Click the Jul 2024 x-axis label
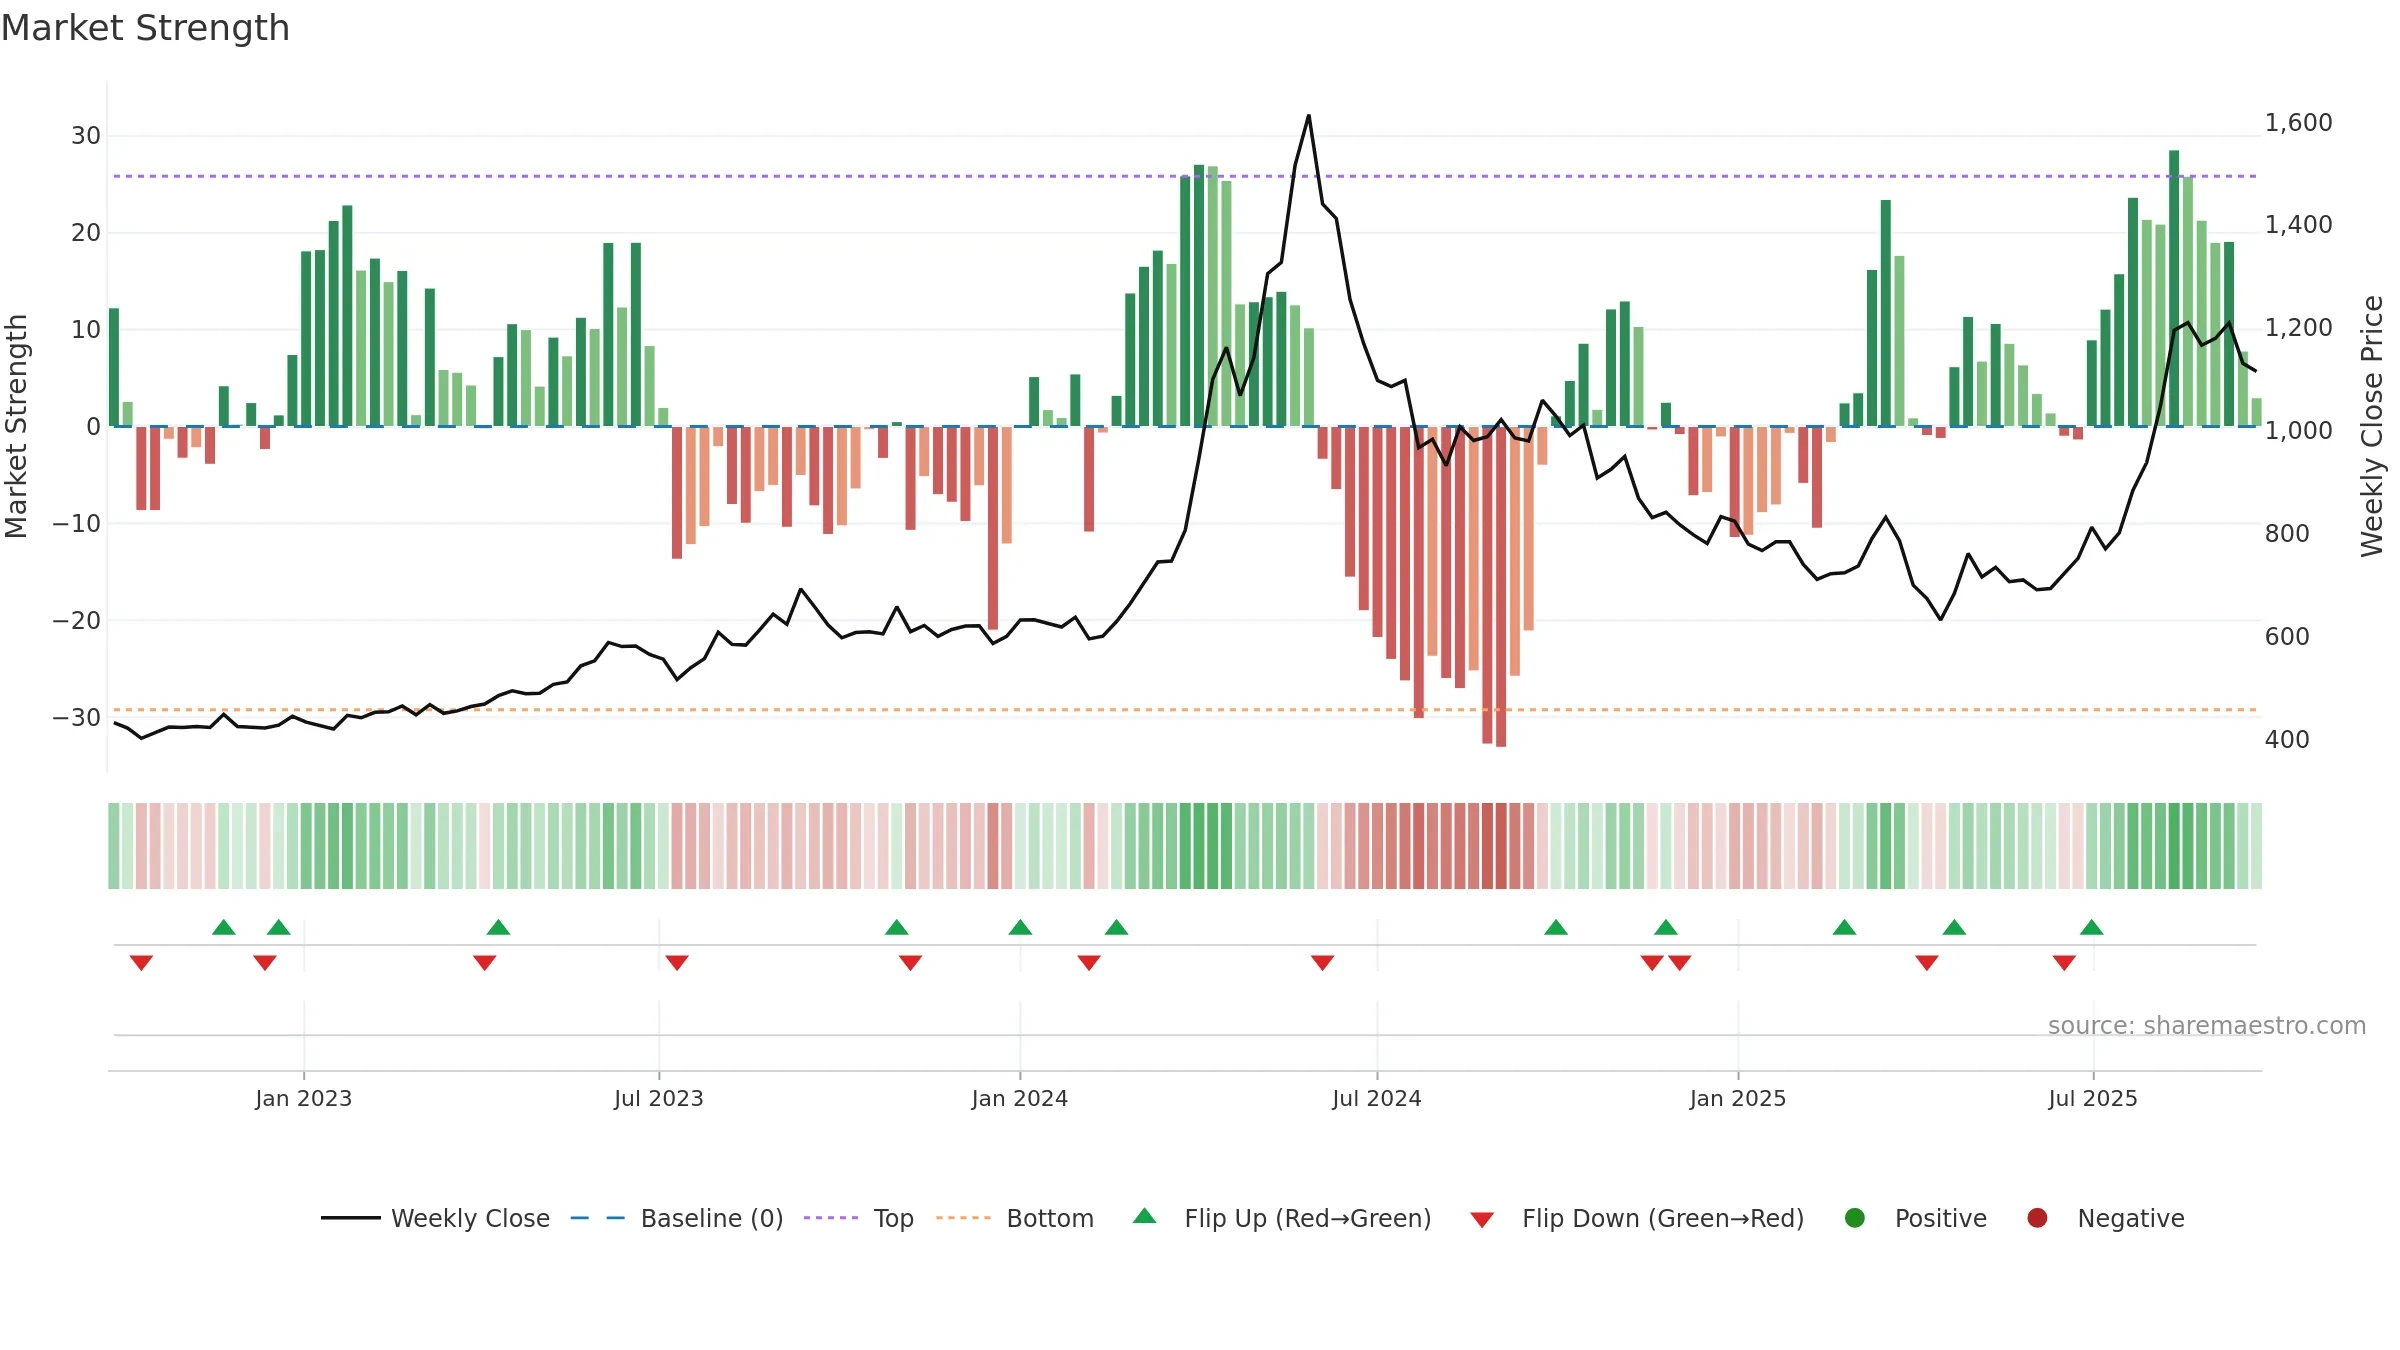Screen dimensions: 2400x1350 tap(1377, 1098)
